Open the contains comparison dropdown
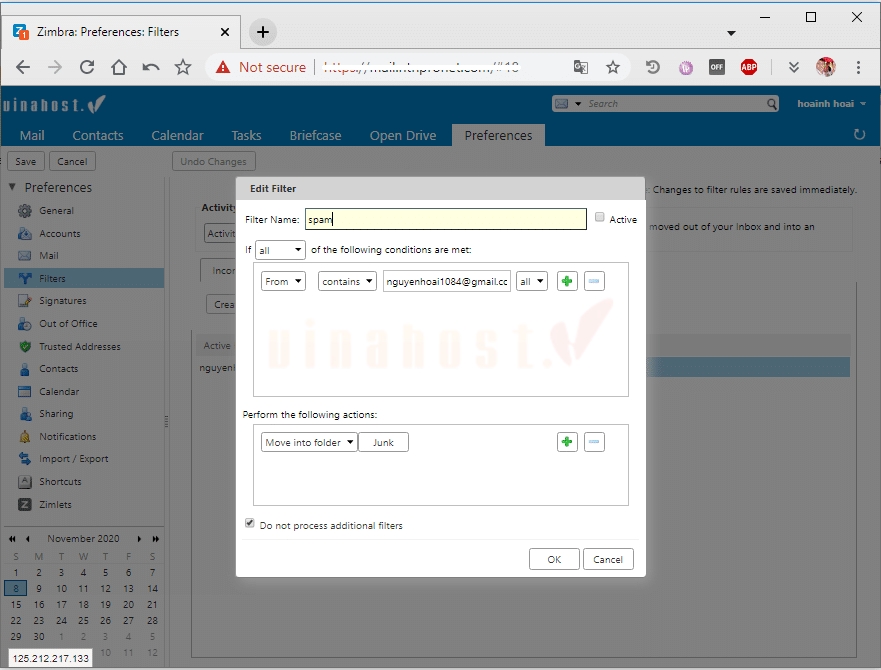881x670 pixels. (x=347, y=281)
